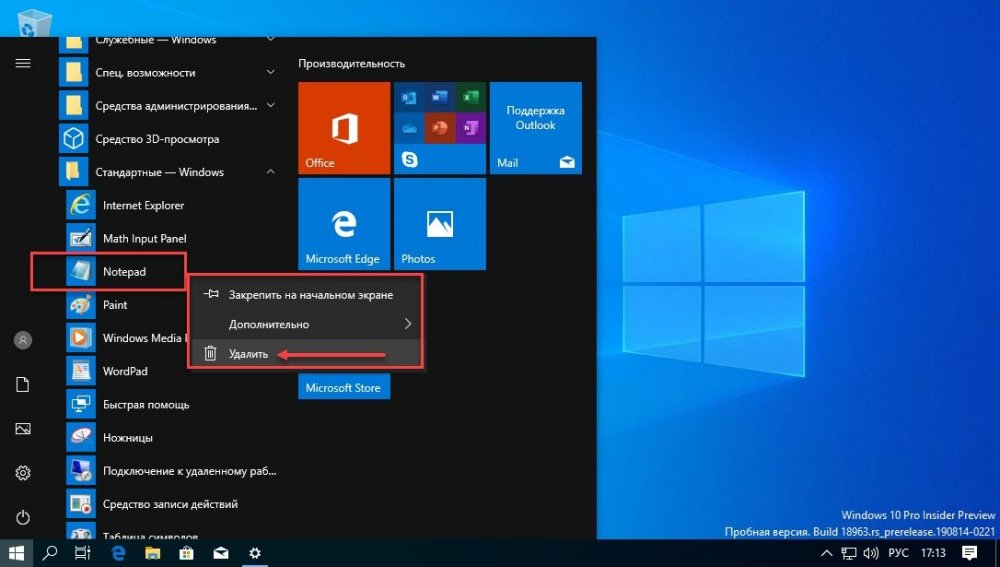The image size is (1000, 567).
Task: Open the Office tile
Action: [x=344, y=128]
